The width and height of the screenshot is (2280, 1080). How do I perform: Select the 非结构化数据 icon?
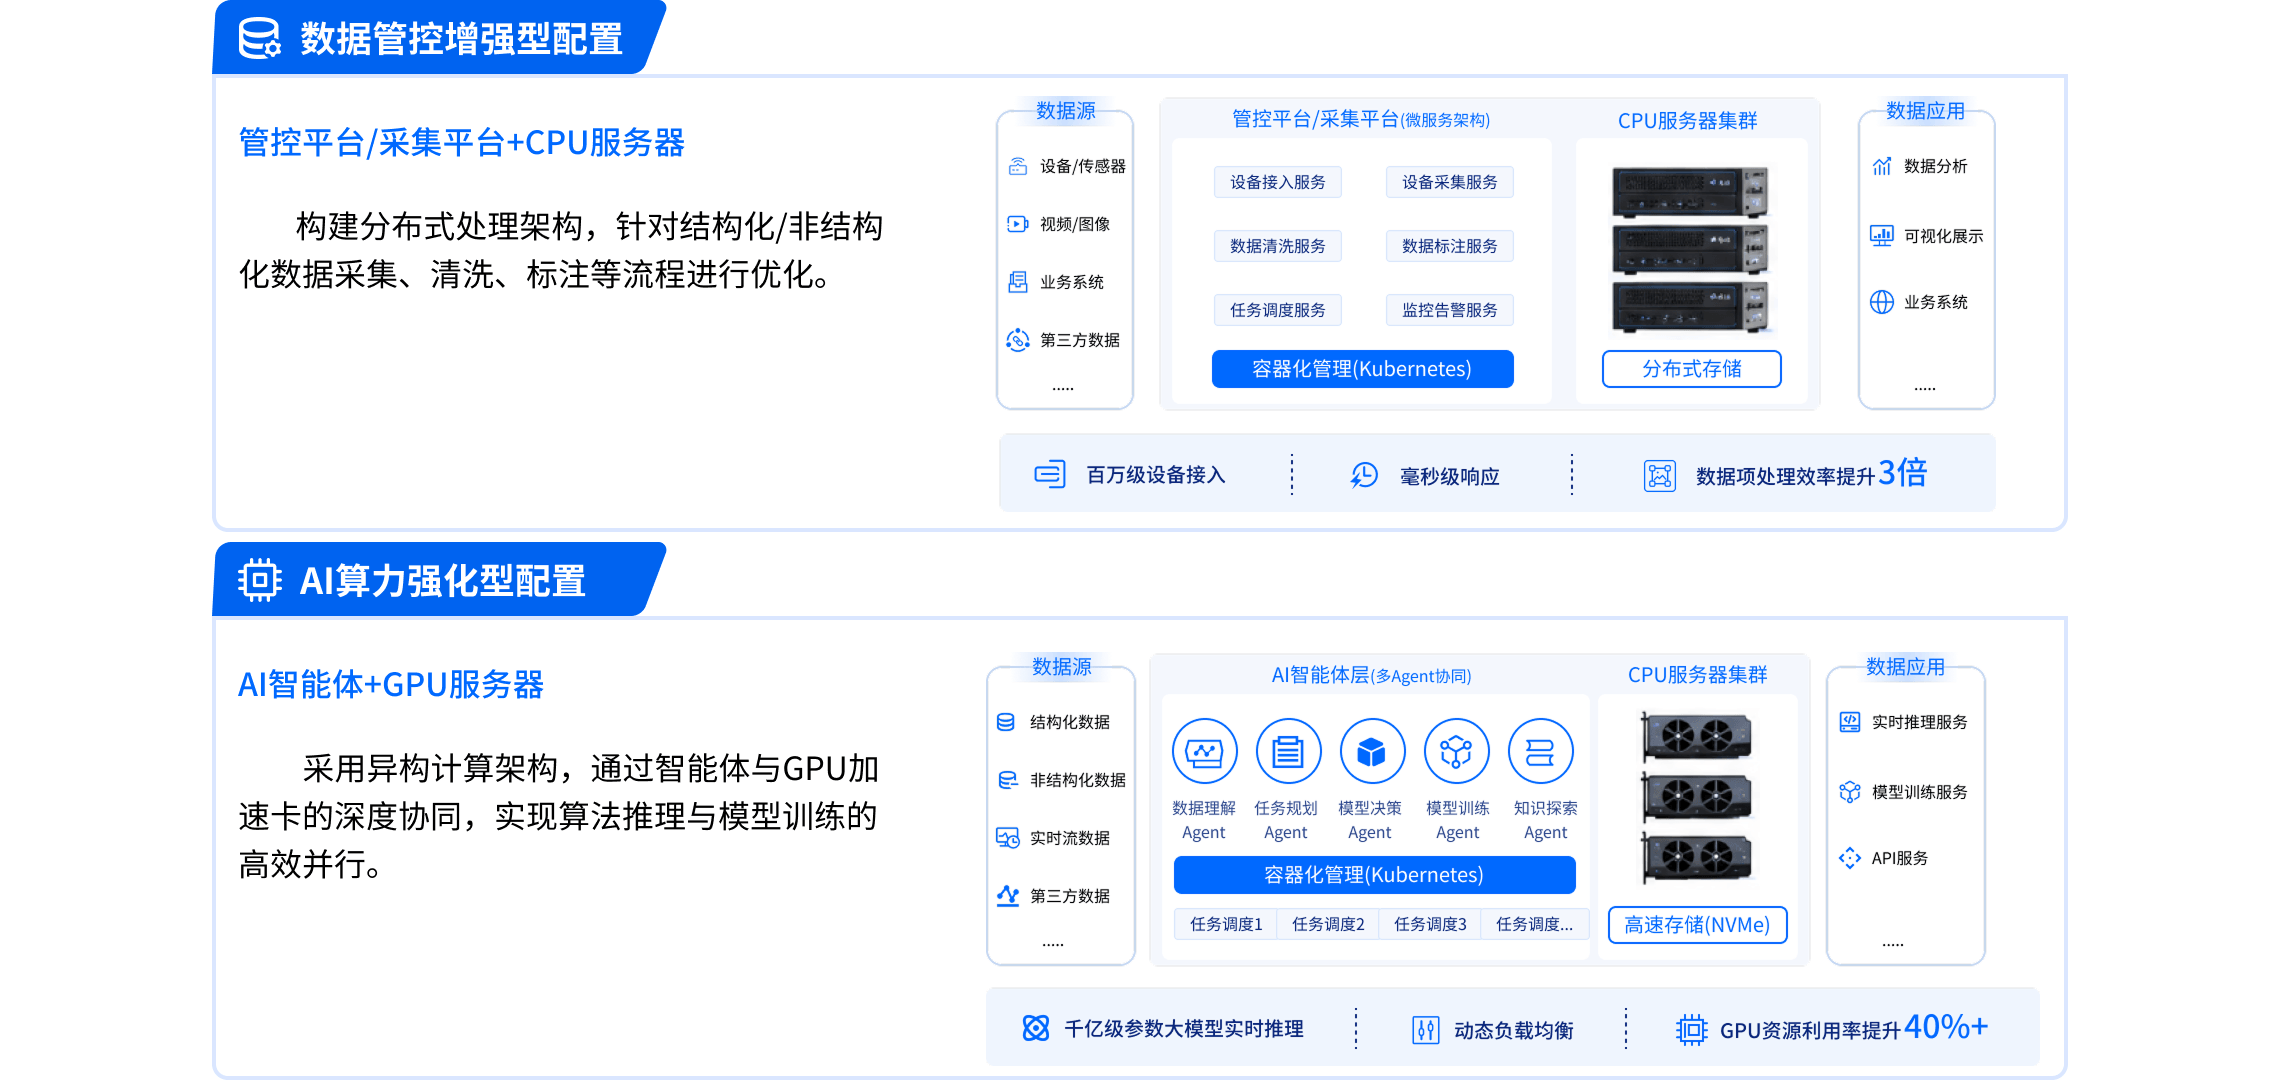1008,780
